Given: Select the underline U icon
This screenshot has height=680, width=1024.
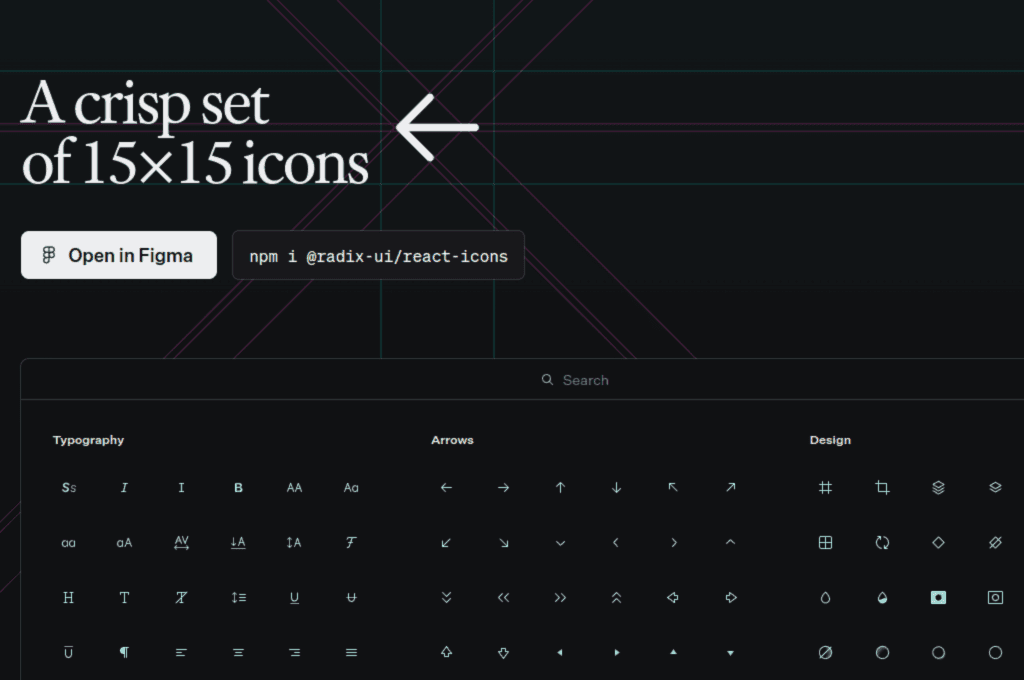Looking at the screenshot, I should [295, 598].
